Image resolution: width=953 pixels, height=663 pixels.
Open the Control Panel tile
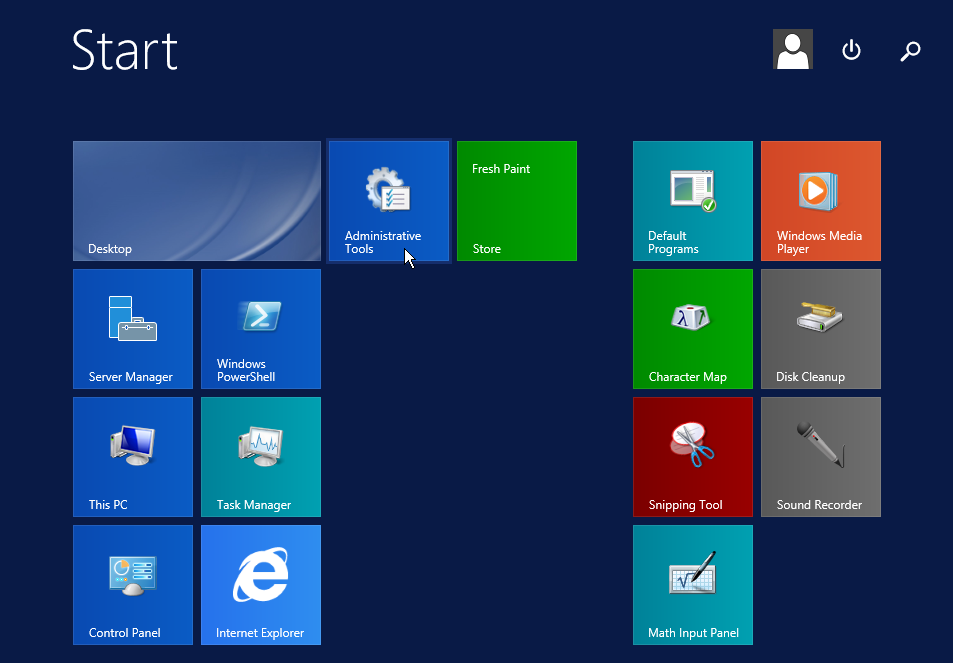point(132,585)
